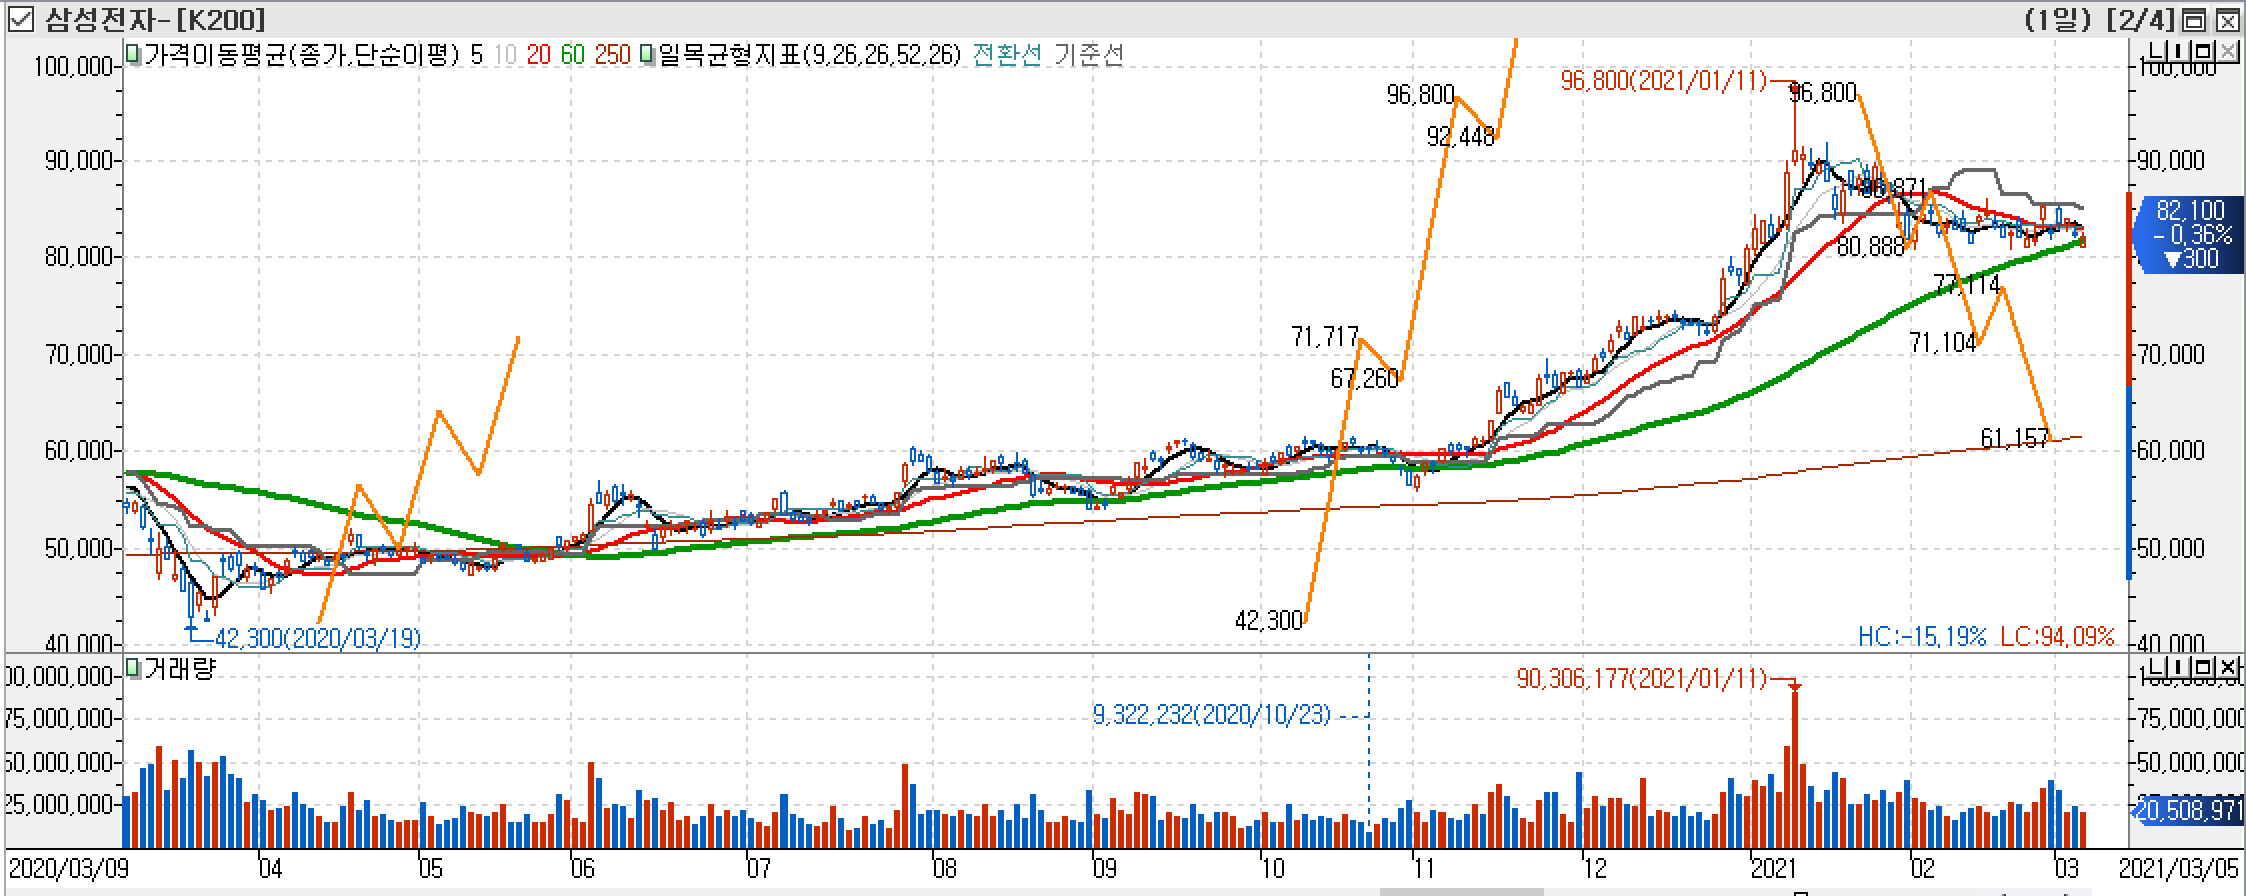Click the 06 month marker on time axis
This screenshot has width=2246, height=896.
pyautogui.click(x=583, y=866)
